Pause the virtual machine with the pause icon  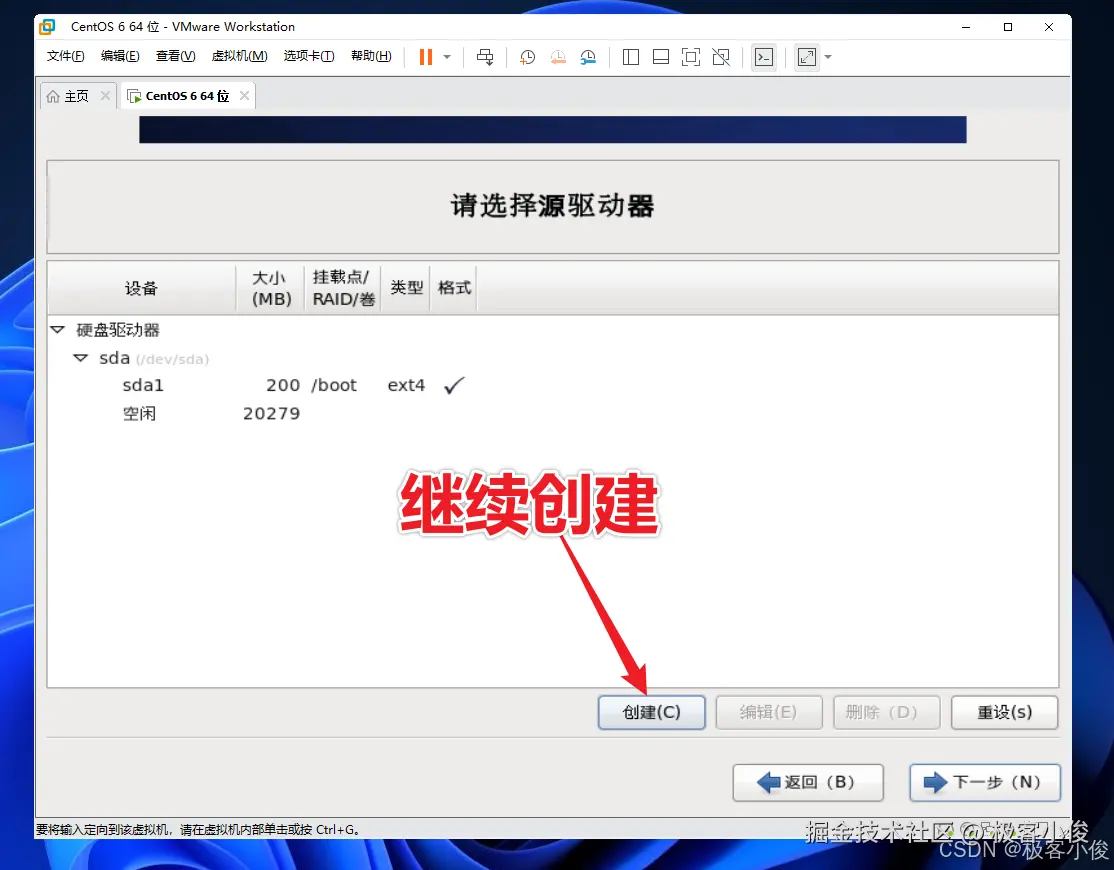(426, 57)
